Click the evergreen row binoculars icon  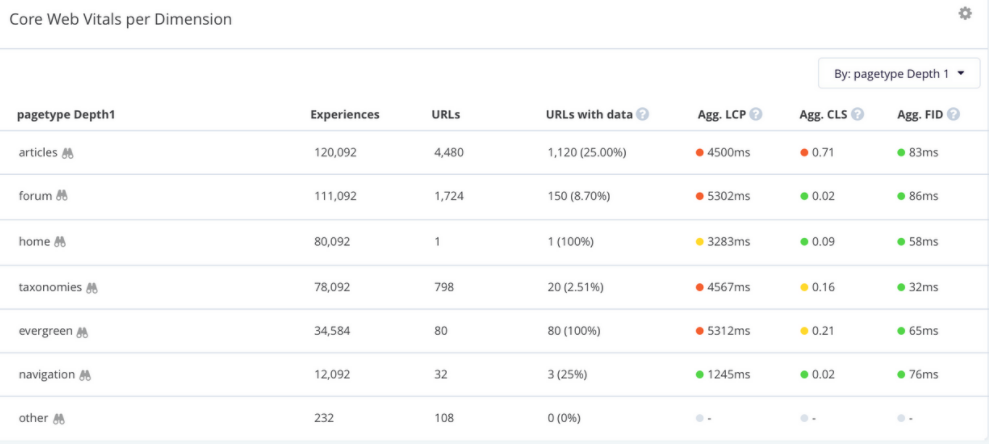(x=84, y=331)
